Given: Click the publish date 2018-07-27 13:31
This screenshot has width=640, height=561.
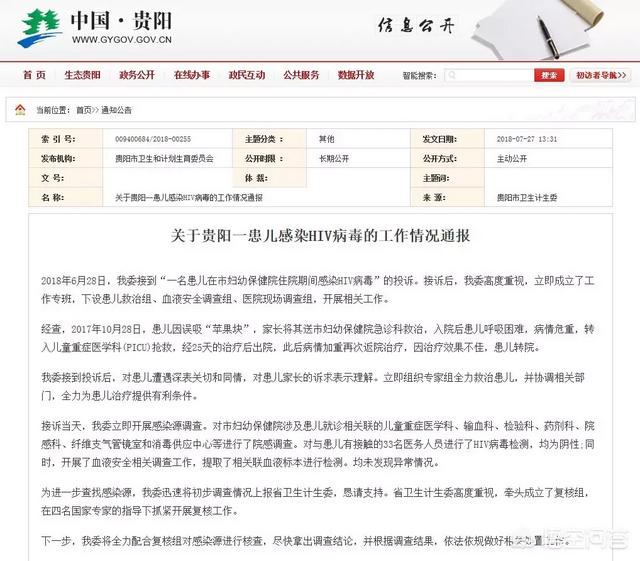Looking at the screenshot, I should [x=527, y=139].
